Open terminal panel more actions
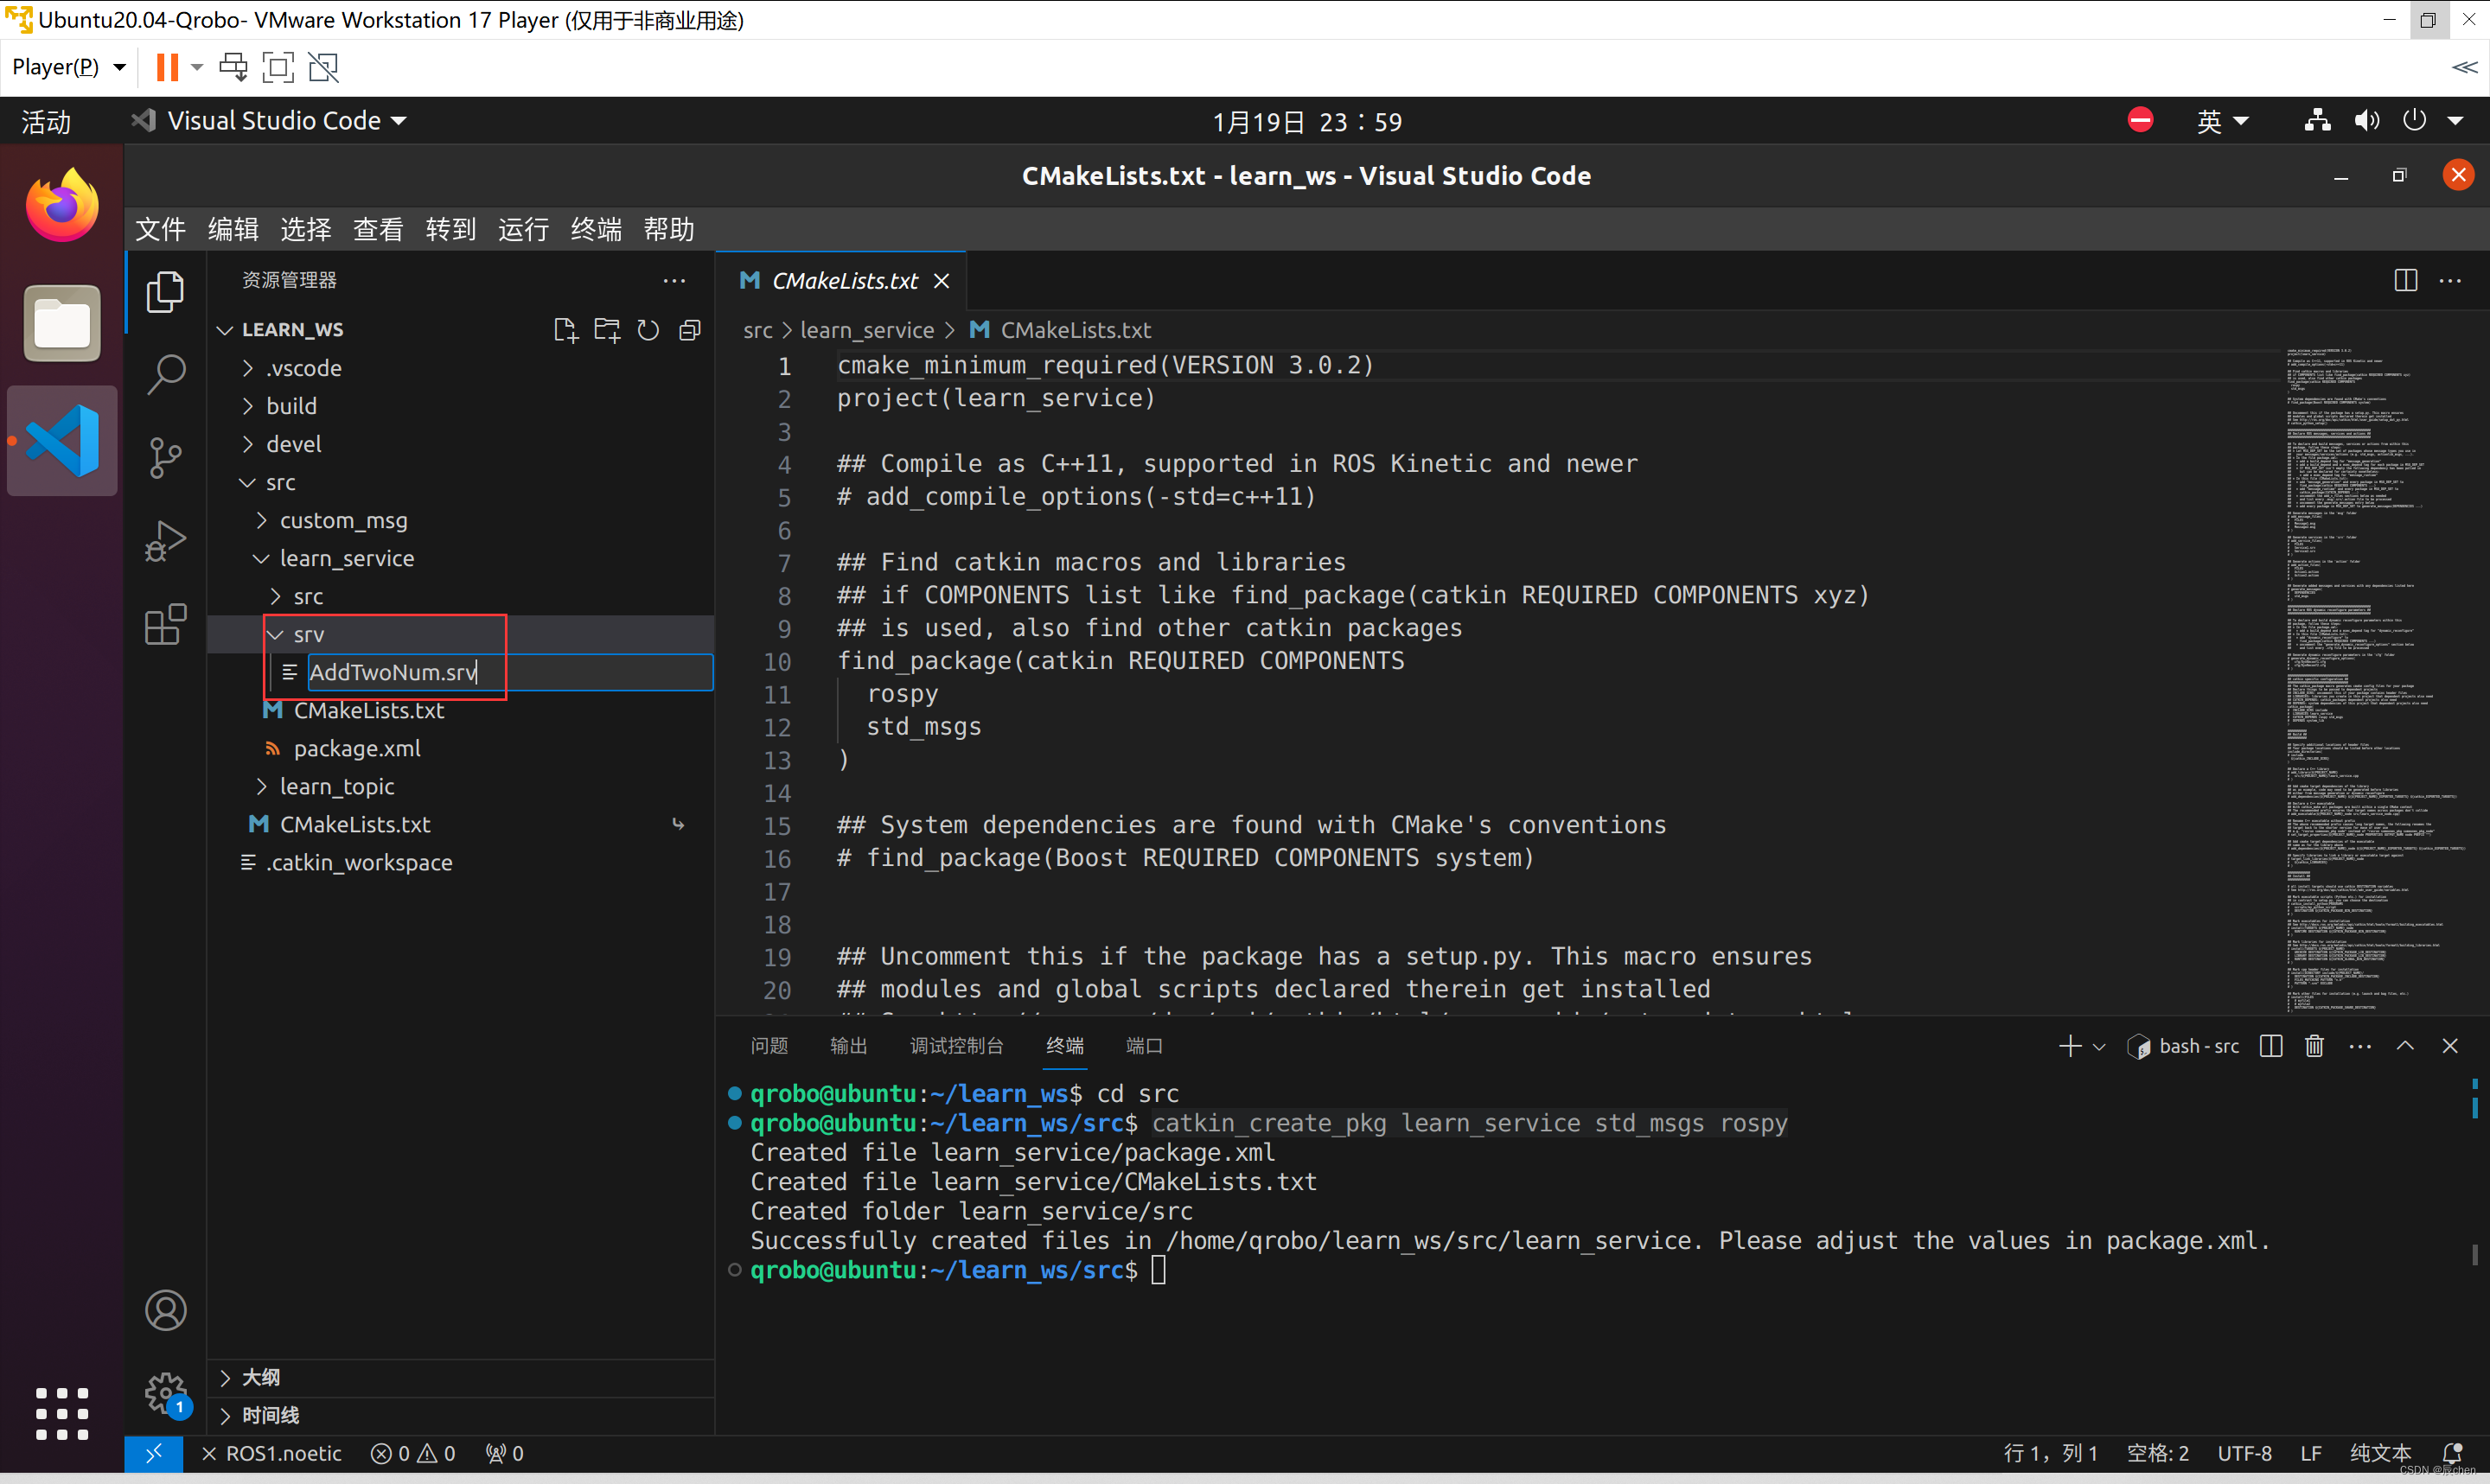2490x1484 pixels. (x=2360, y=1046)
